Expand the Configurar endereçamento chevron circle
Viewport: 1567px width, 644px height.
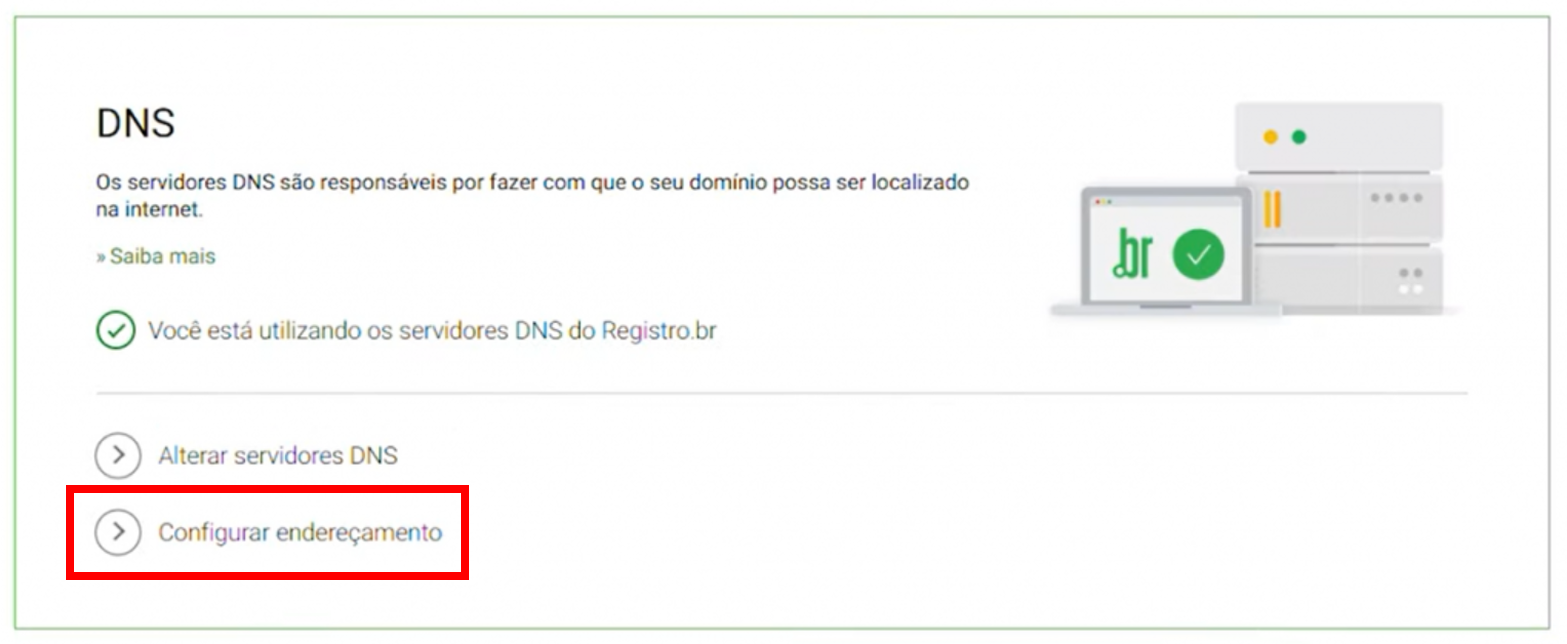click(118, 533)
